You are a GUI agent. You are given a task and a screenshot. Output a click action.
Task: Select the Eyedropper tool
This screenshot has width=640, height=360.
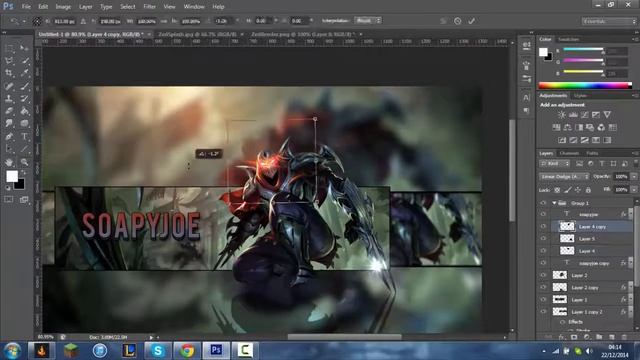coord(24,73)
